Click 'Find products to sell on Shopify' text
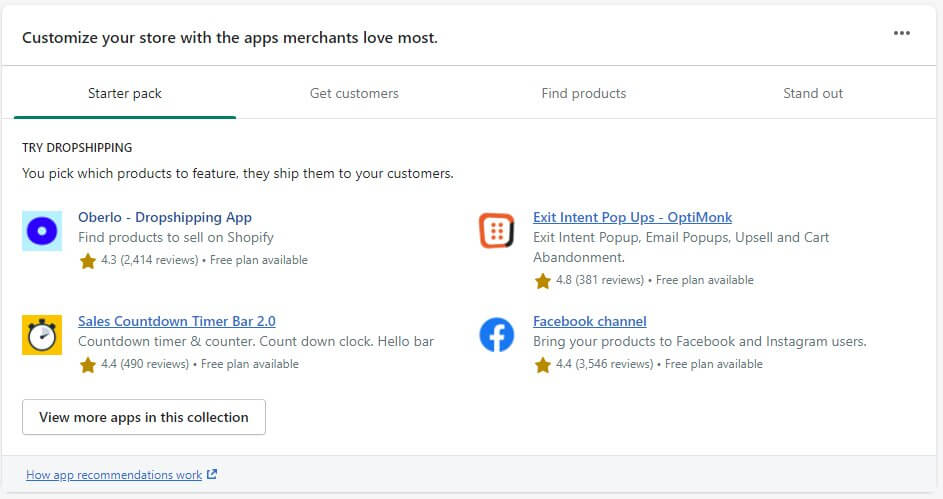 tap(176, 237)
